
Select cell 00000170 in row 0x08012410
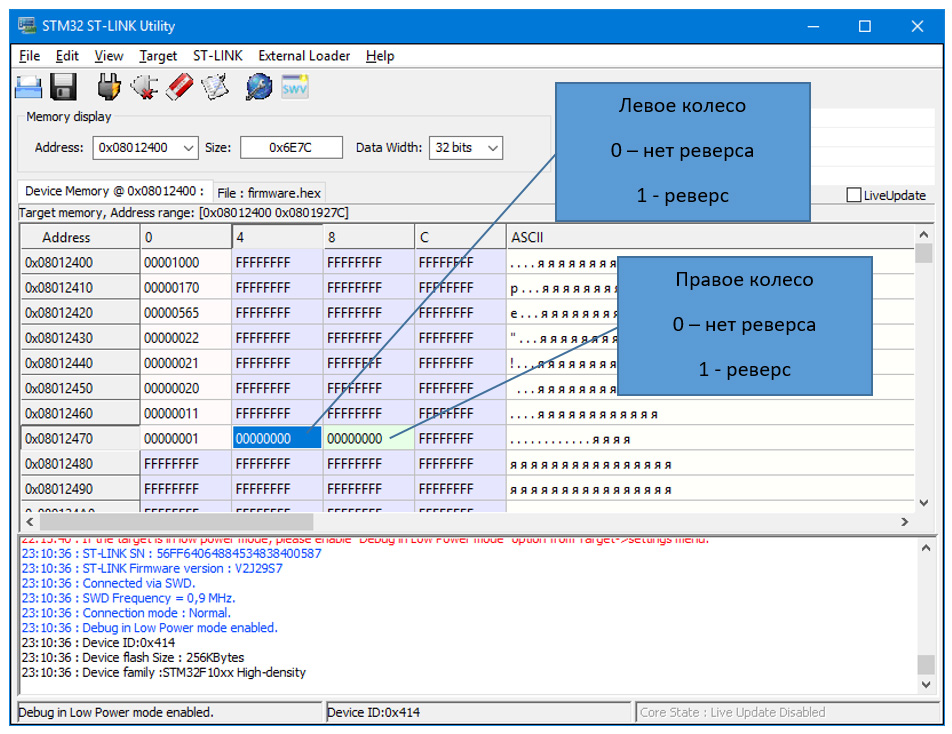pos(186,288)
